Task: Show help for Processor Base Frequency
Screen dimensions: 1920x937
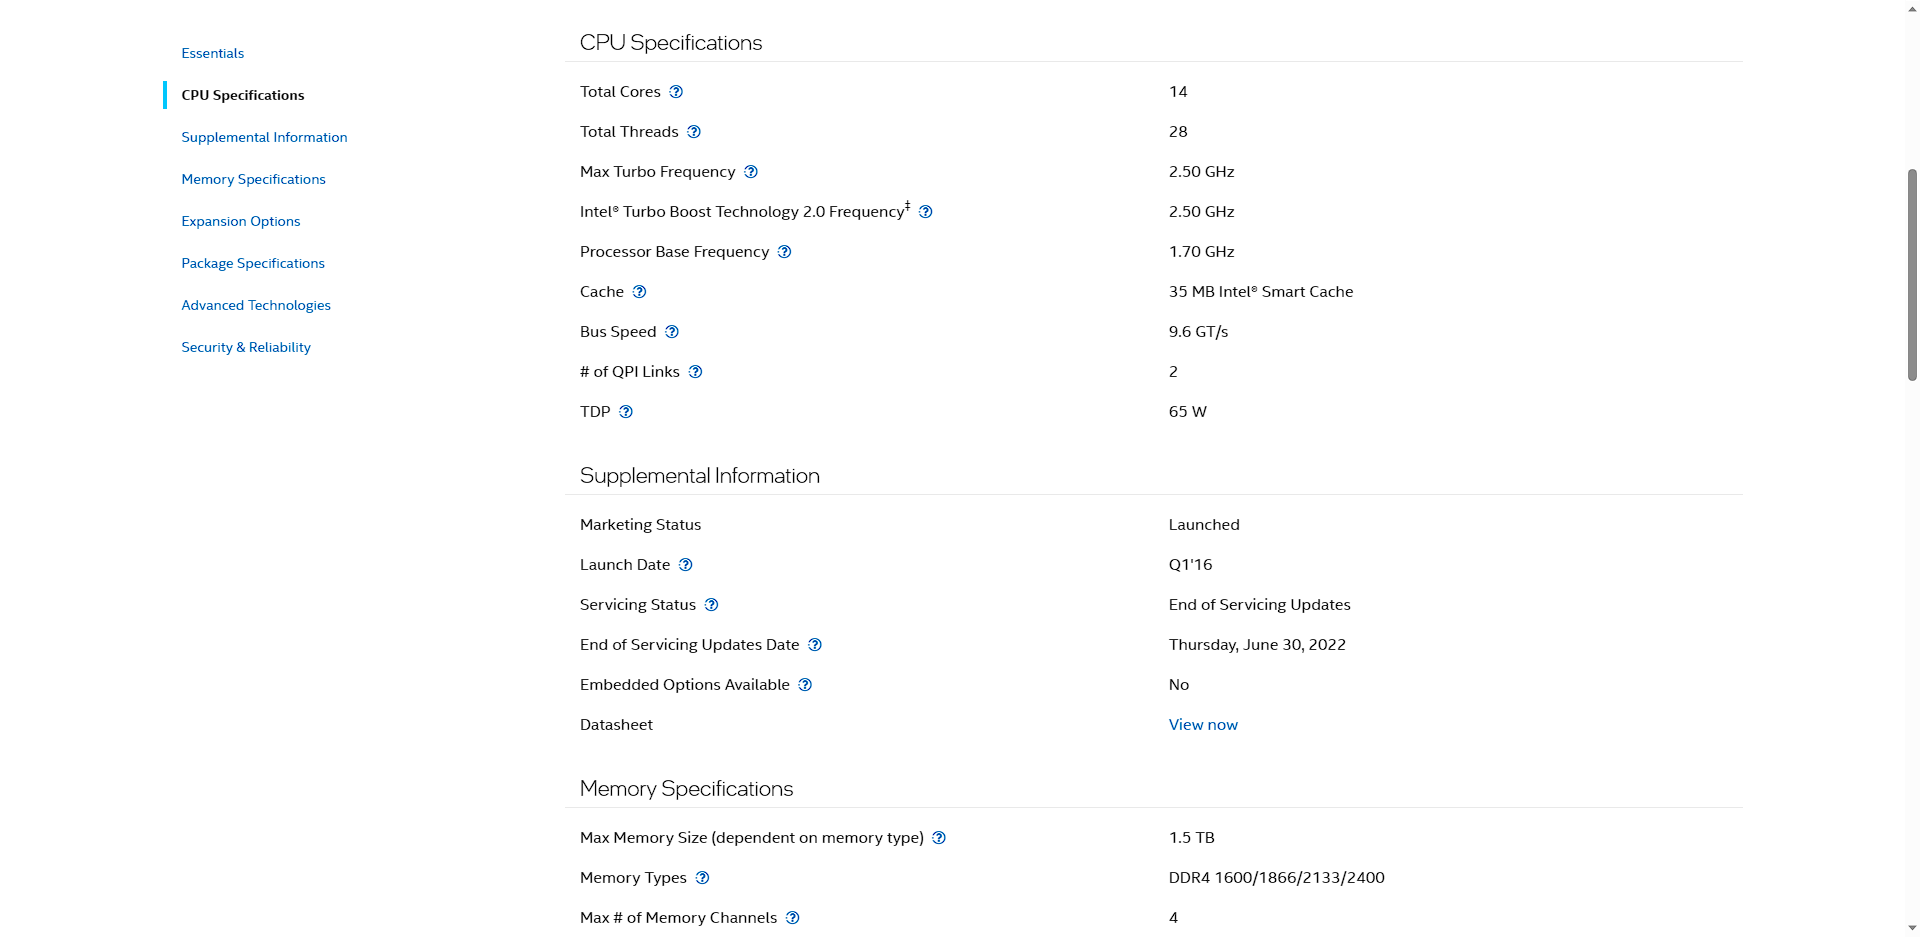Action: coord(785,252)
